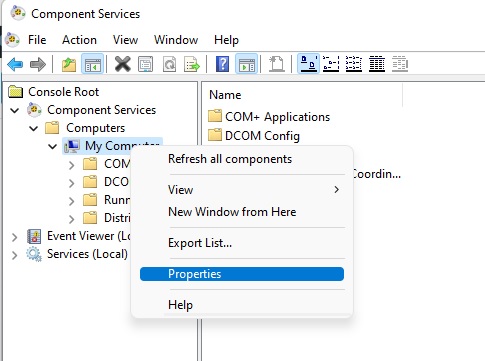The image size is (485, 361).
Task: Select Detail view toolbar button
Action: [x=377, y=64]
